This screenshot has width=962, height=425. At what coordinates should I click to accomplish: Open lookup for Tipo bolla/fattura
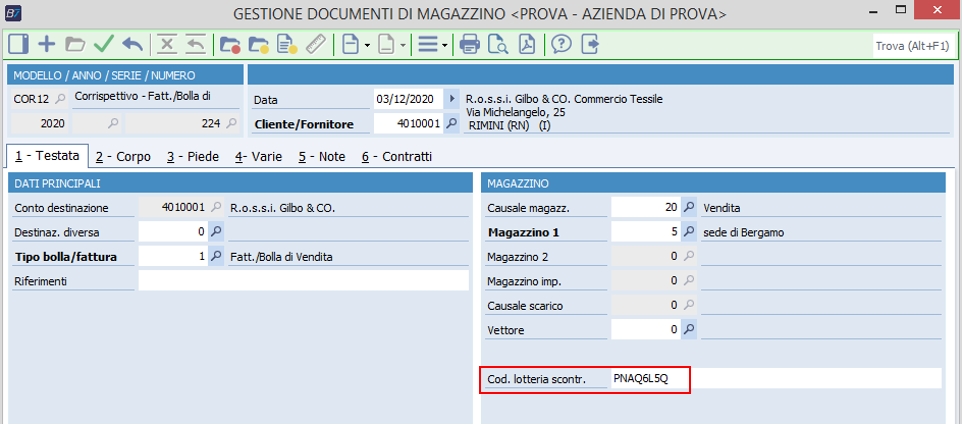(216, 256)
